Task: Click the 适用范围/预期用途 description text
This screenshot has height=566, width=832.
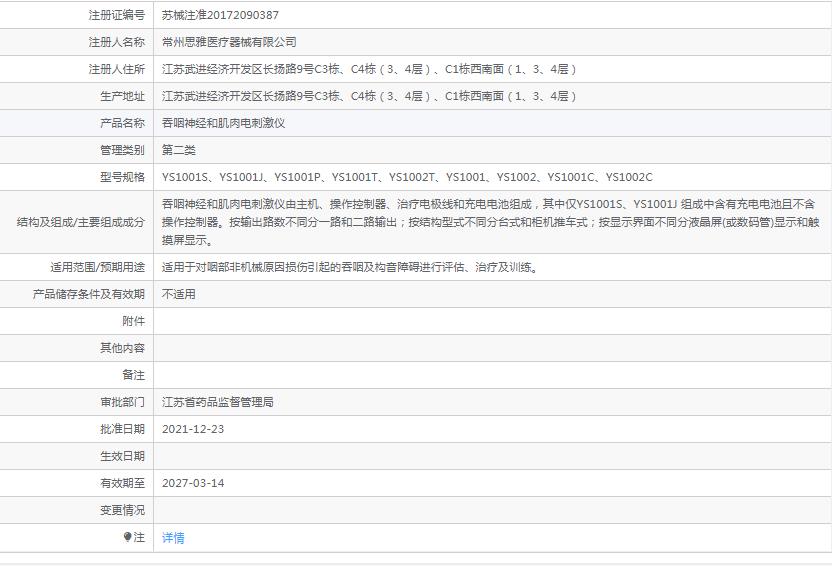Action: pos(351,267)
